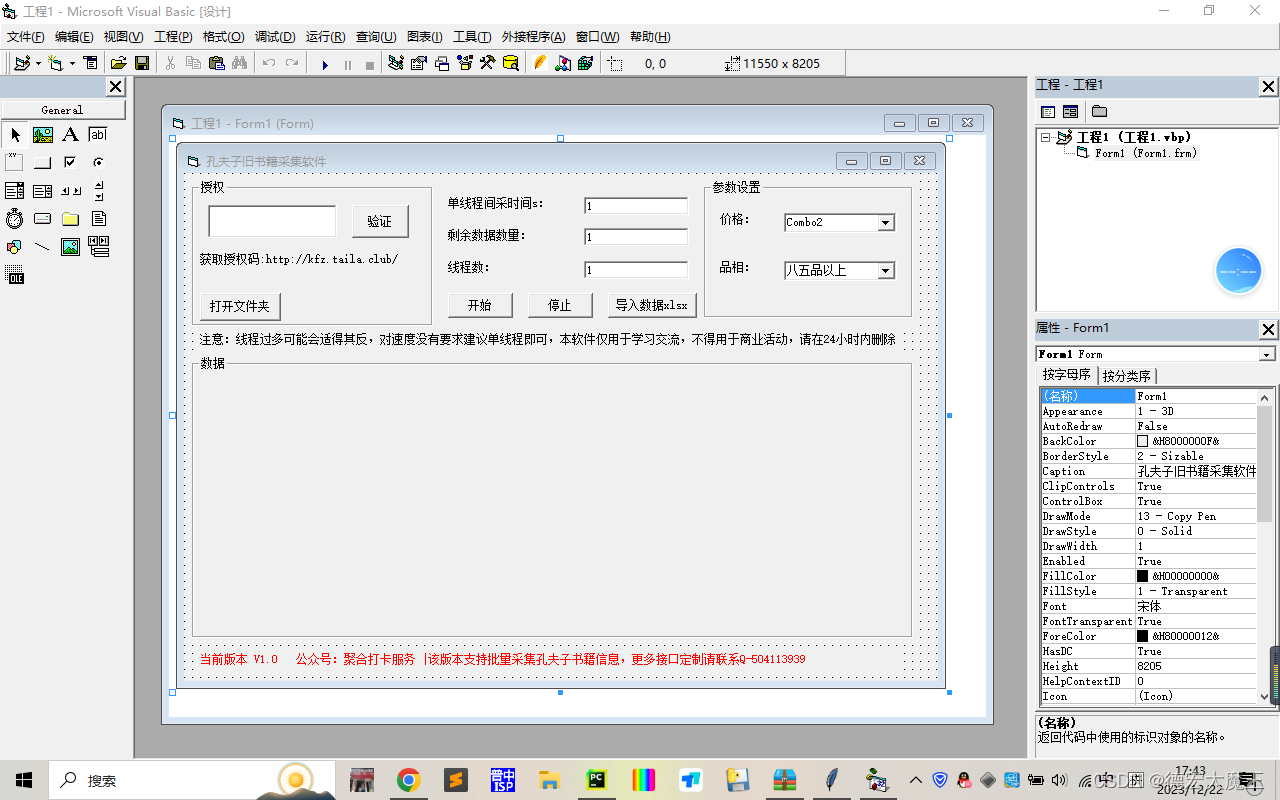Select the TextBox control tool
The width and height of the screenshot is (1280, 800).
(x=98, y=134)
